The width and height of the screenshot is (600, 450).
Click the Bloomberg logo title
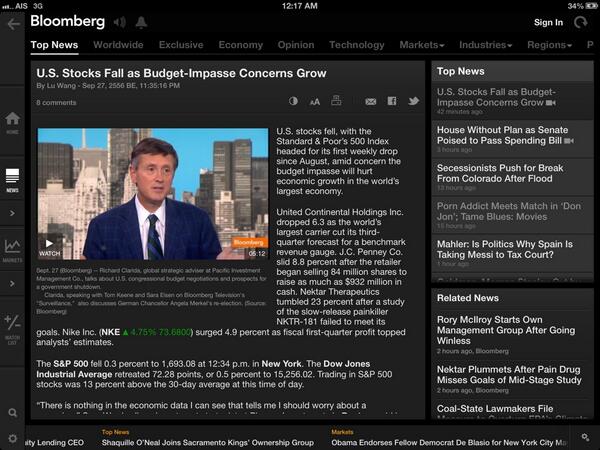[67, 21]
